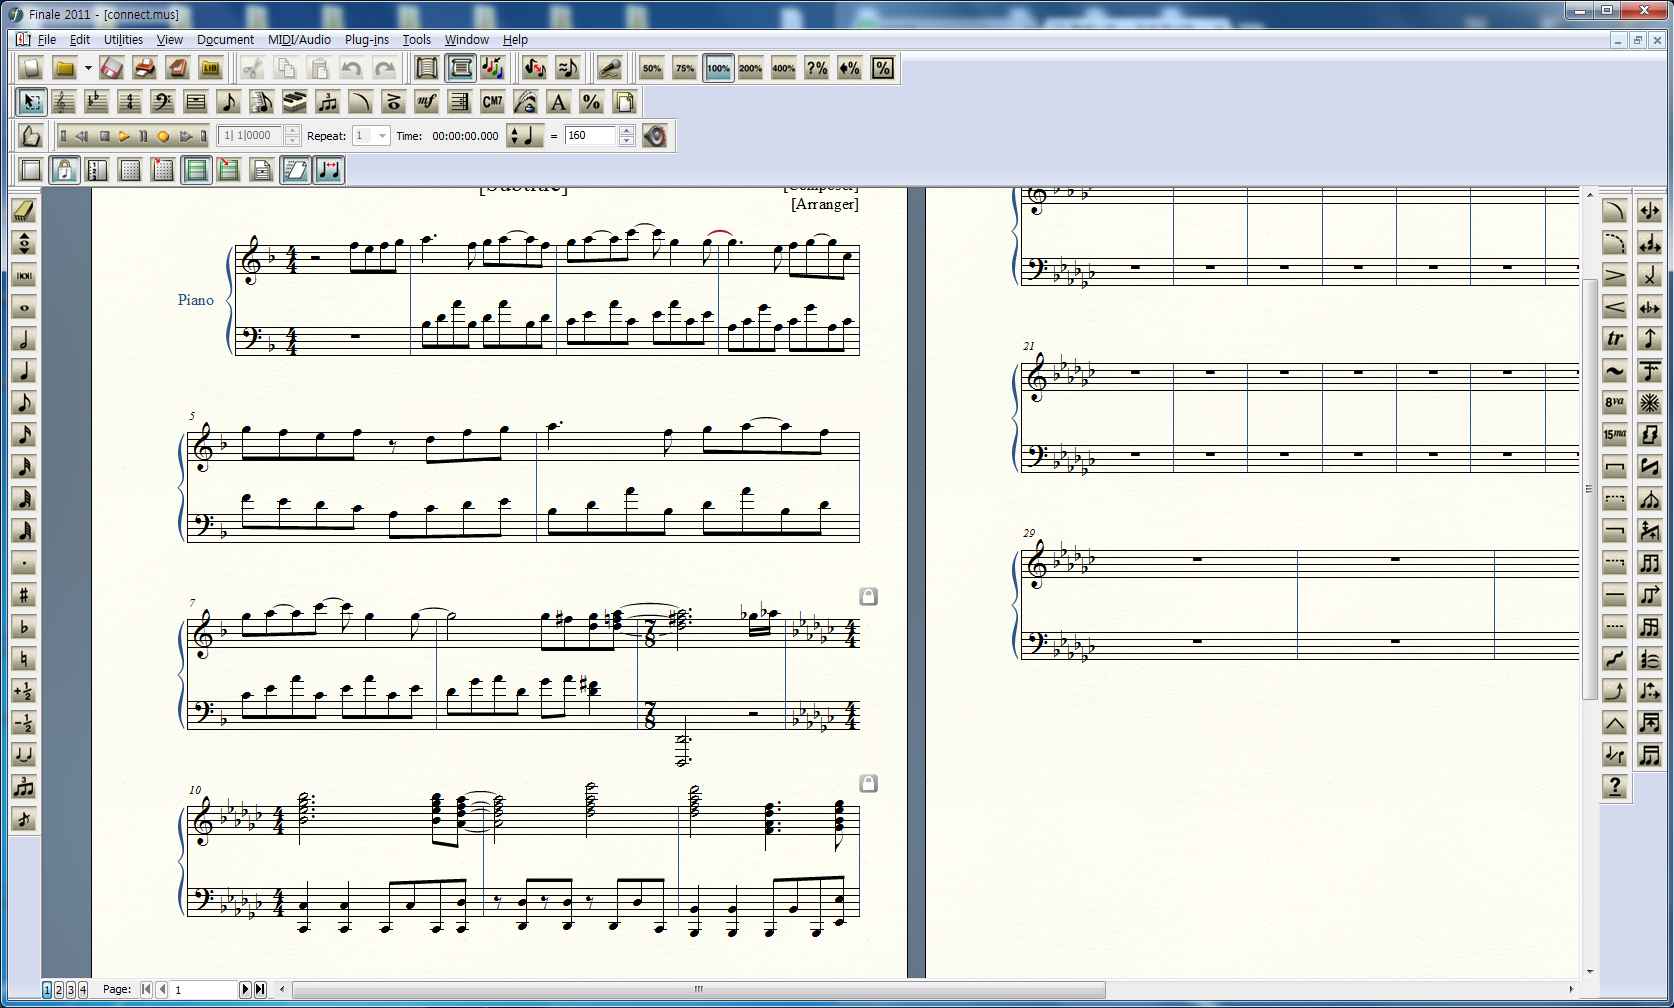
Task: Toggle the slanted page layout icon
Action: pos(295,170)
